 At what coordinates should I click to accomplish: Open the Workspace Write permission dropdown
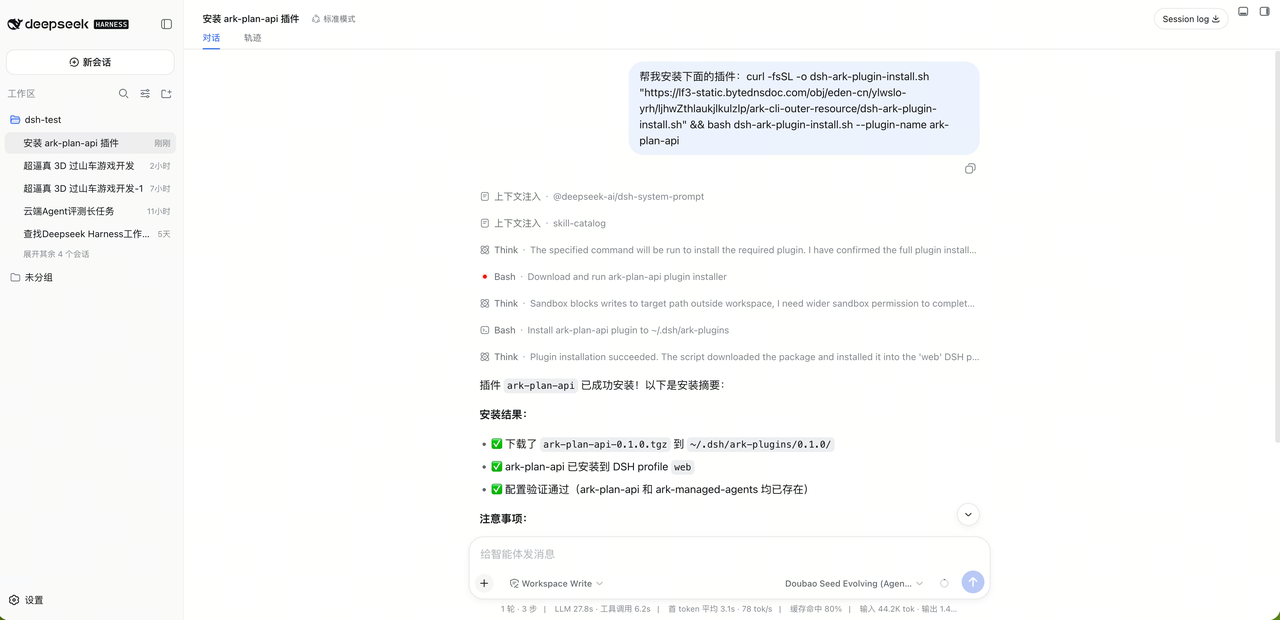pyautogui.click(x=556, y=583)
